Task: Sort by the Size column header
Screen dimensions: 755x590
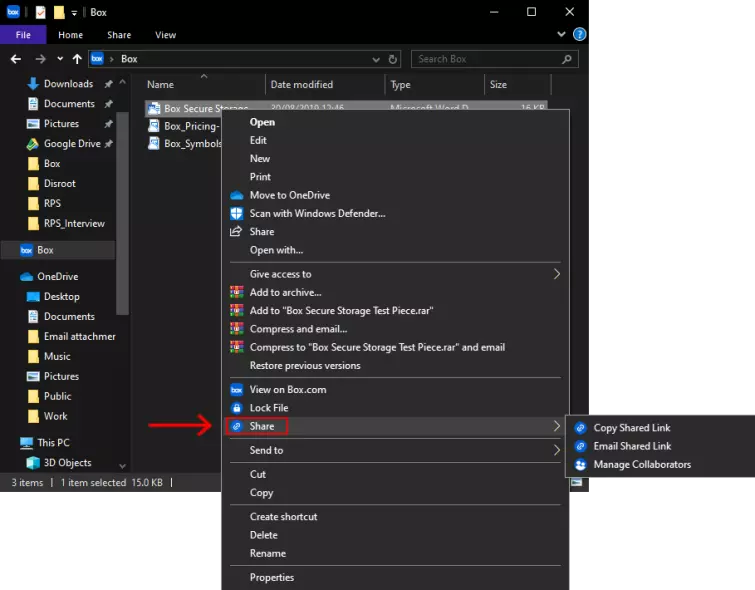Action: click(498, 84)
